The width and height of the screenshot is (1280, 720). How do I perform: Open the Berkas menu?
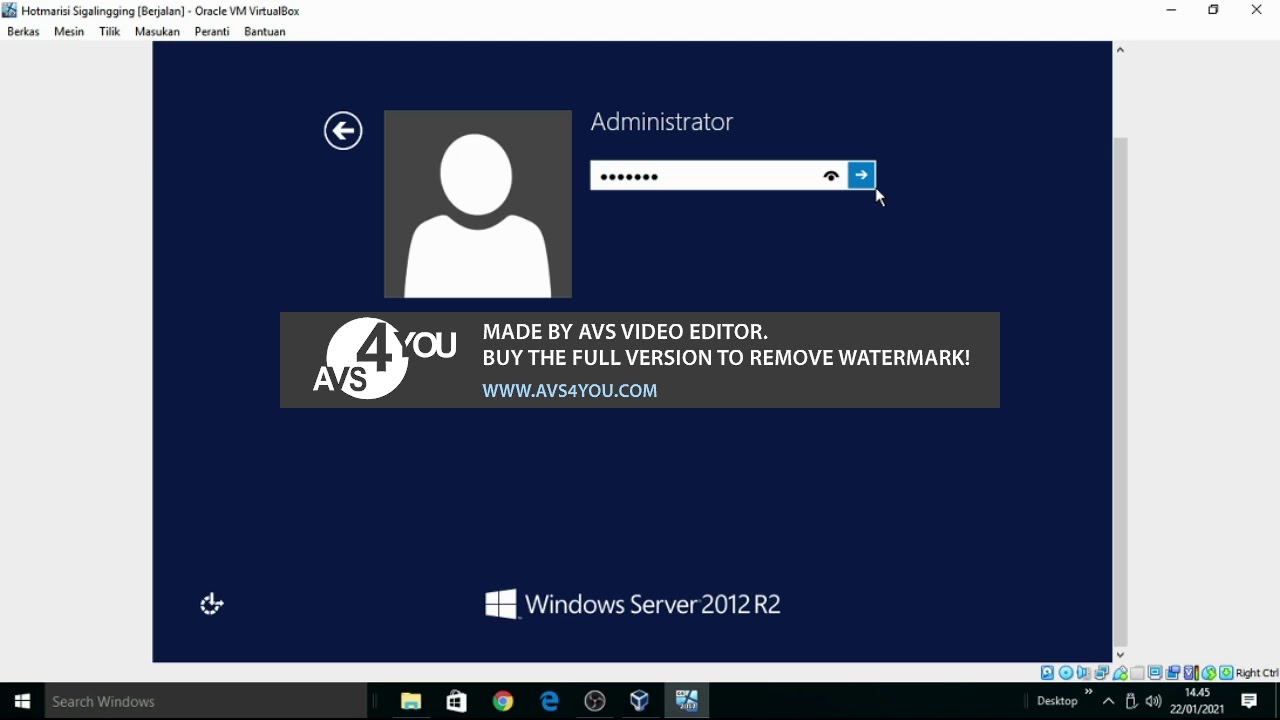pos(23,31)
